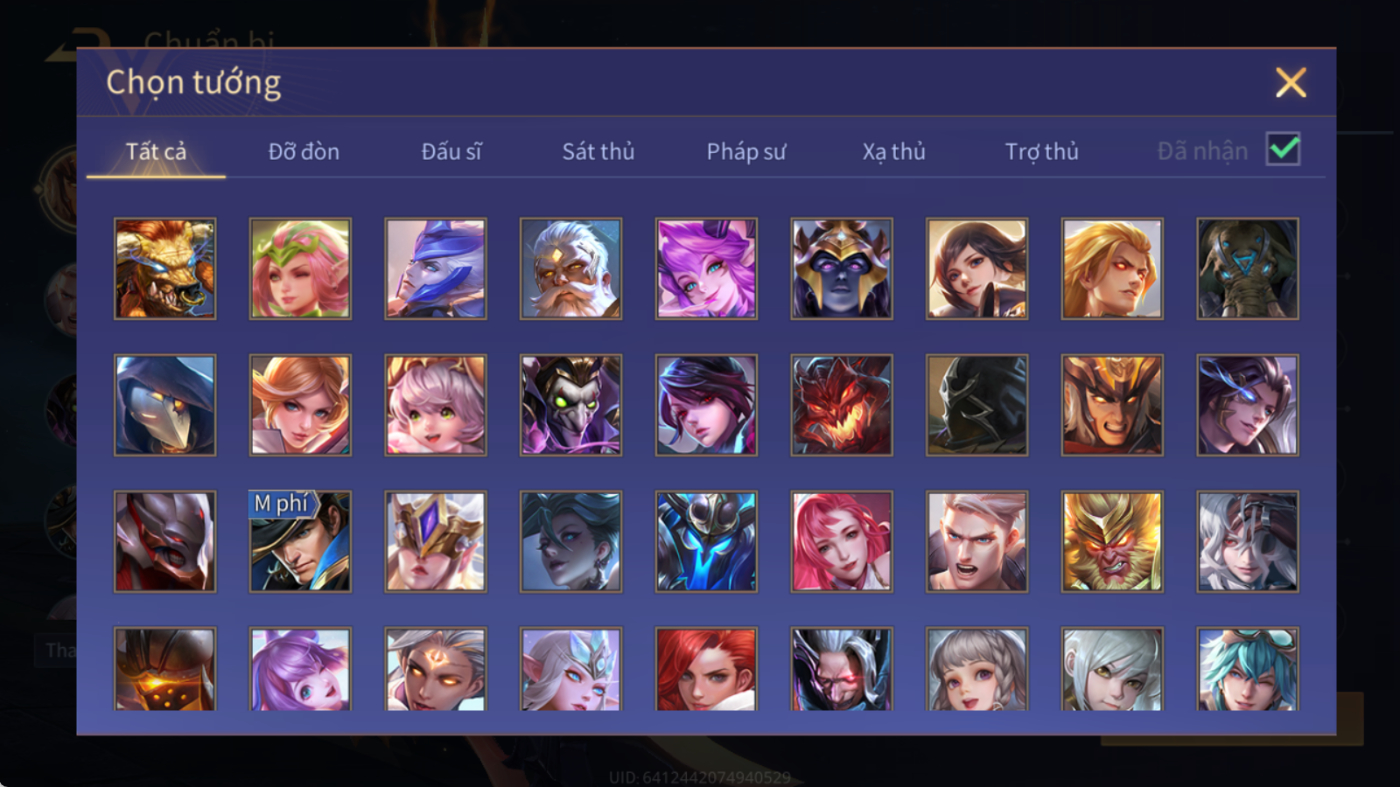
Task: Choose the hero with 'M phí' badge
Action: [300, 541]
